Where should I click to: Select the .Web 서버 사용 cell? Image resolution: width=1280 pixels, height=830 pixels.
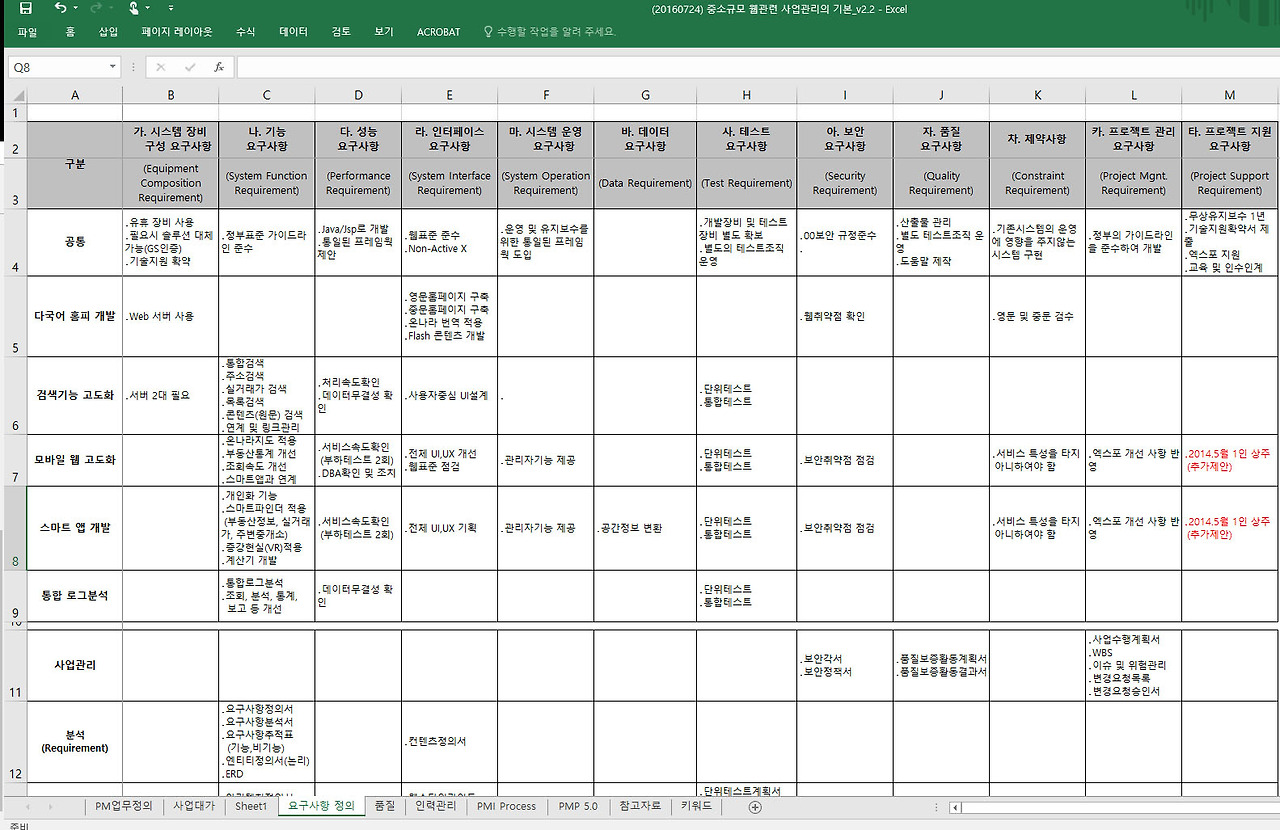point(171,316)
